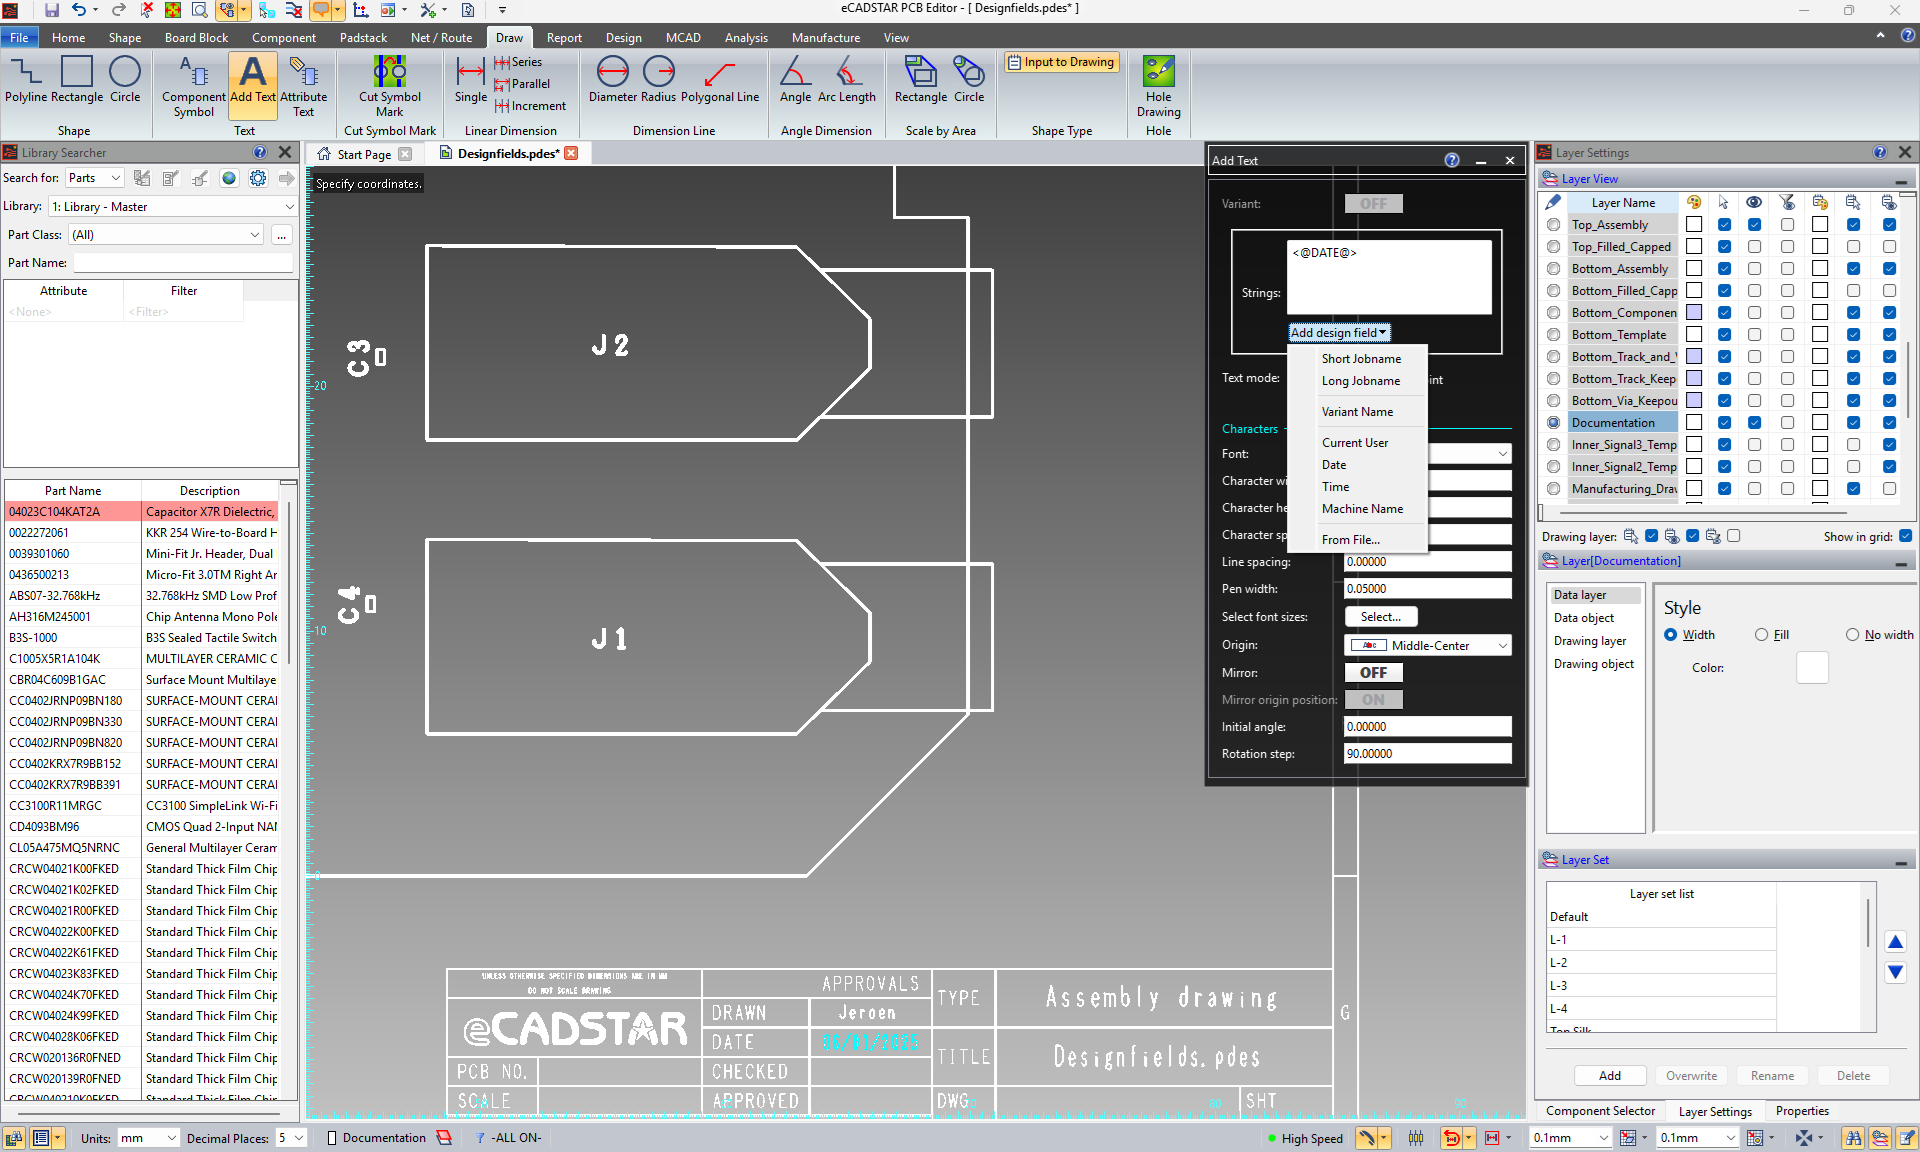1920x1152 pixels.
Task: Select the Rectangle shape tool
Action: (77, 80)
